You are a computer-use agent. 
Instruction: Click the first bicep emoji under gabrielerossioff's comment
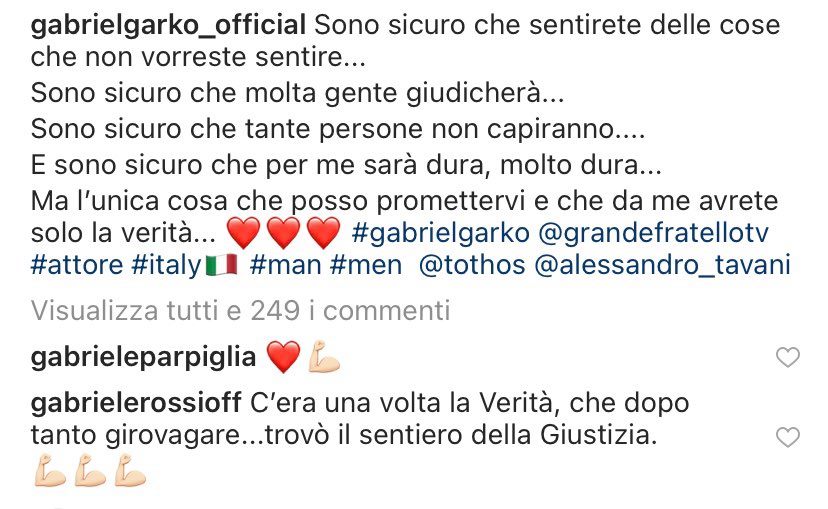[50, 470]
